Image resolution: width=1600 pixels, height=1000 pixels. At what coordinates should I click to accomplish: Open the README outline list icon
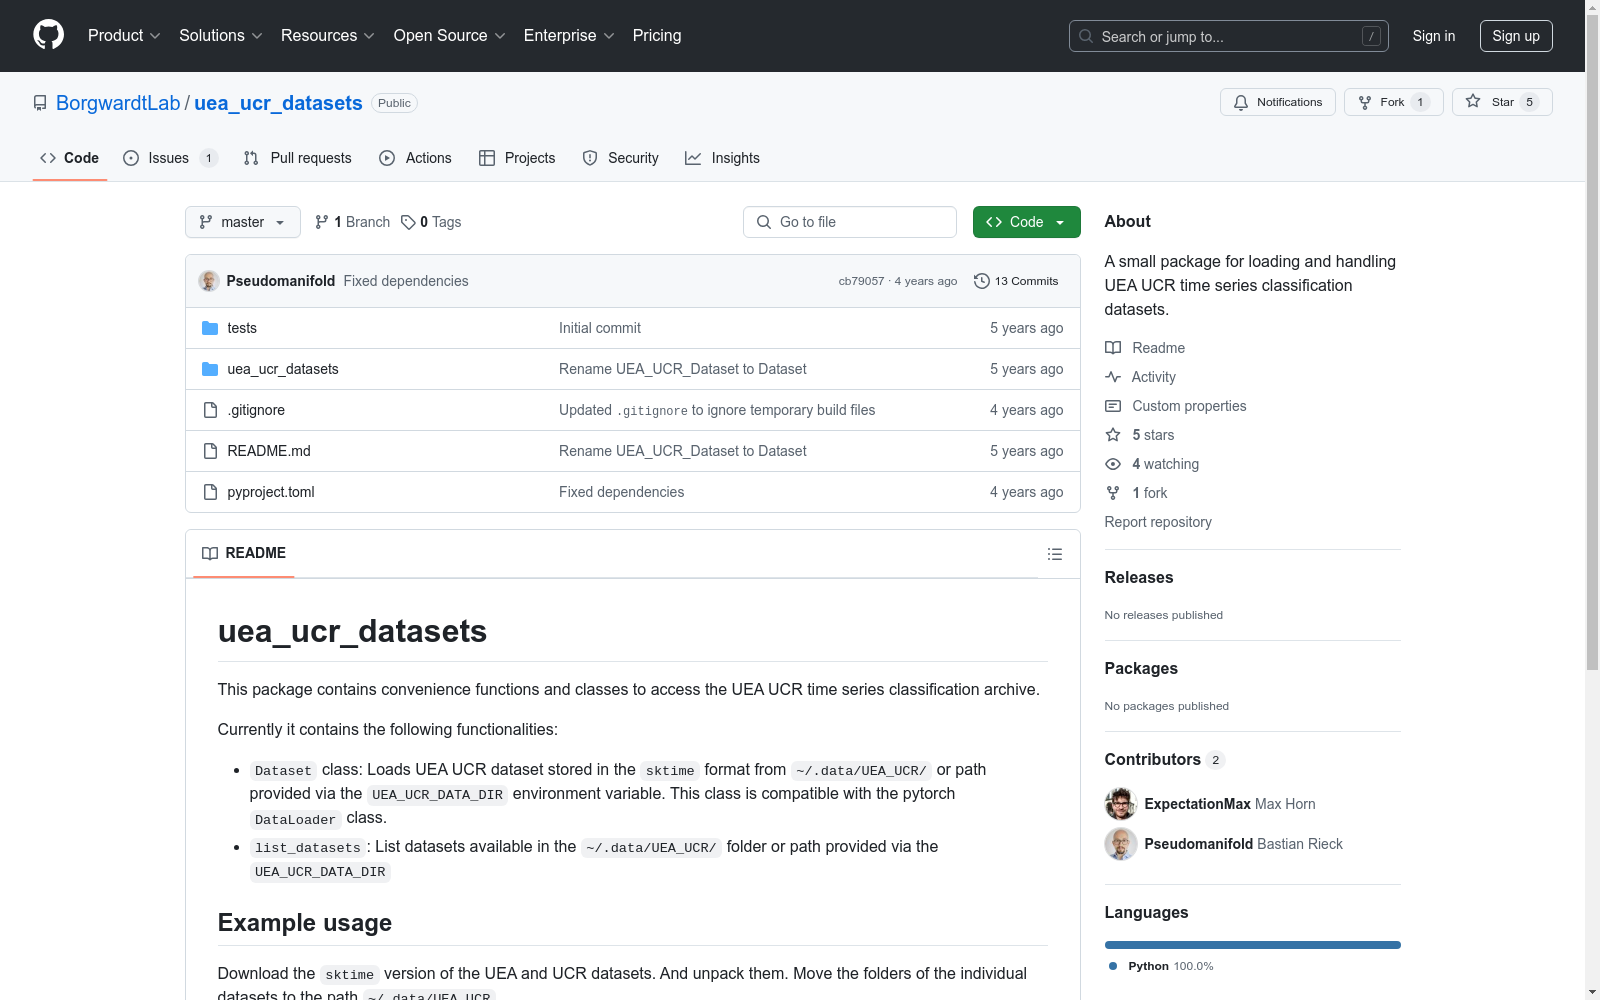pos(1055,554)
